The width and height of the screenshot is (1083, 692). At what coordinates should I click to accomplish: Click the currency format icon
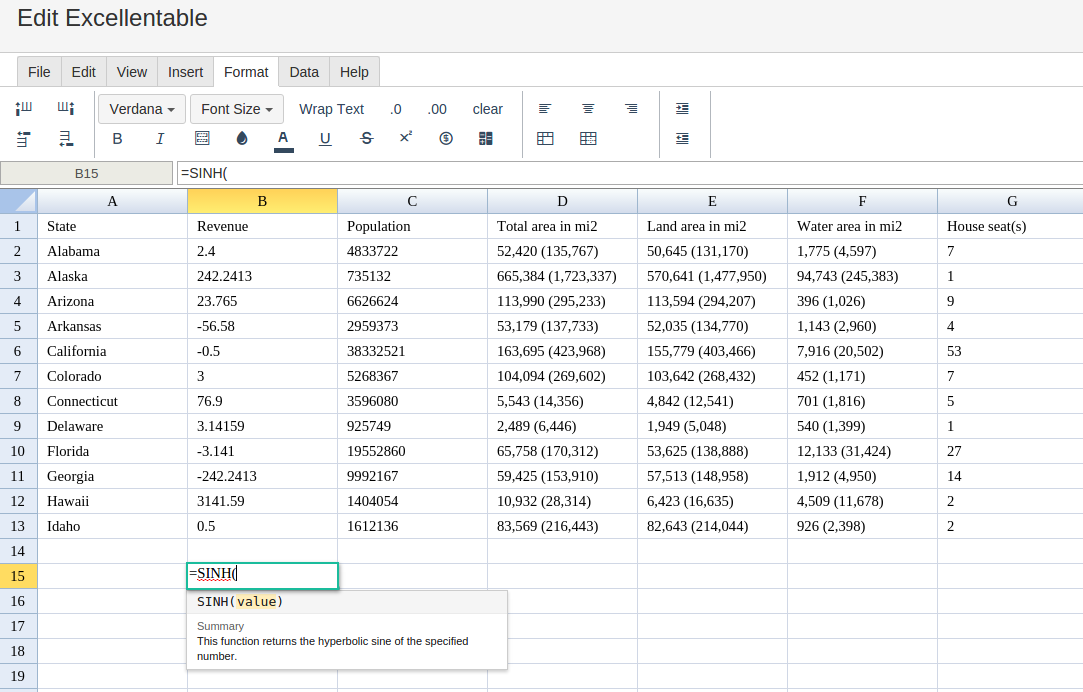pyautogui.click(x=446, y=139)
